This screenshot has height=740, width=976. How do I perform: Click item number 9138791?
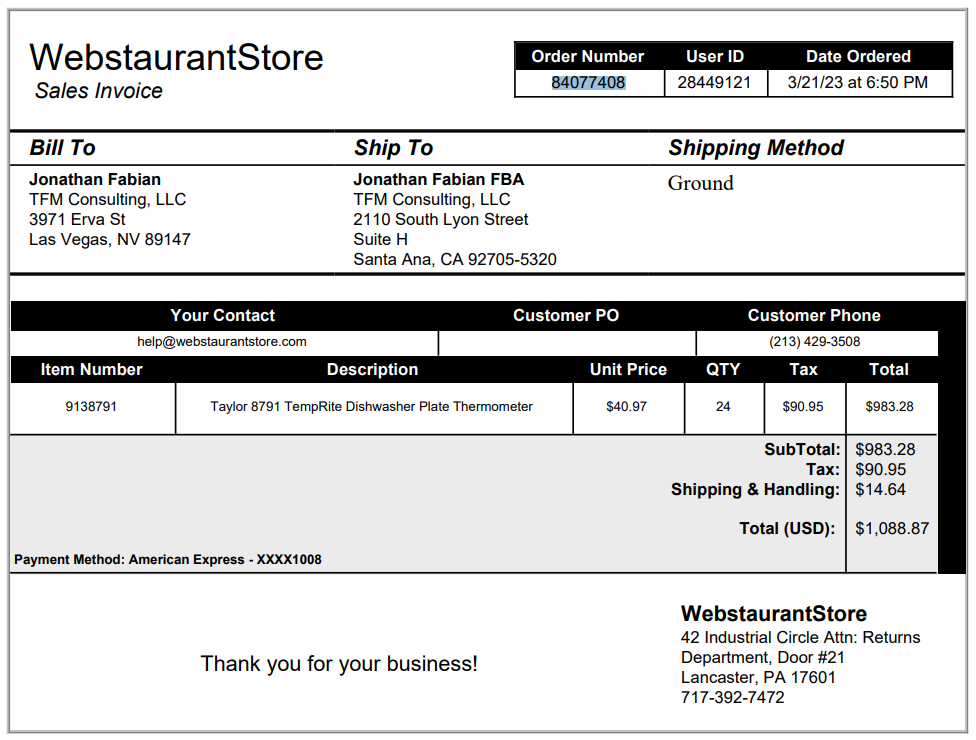point(91,406)
